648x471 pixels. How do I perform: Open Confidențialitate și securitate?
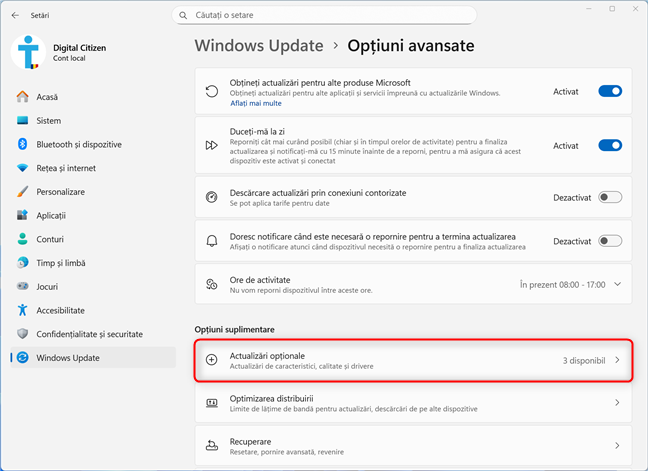pyautogui.click(x=93, y=334)
